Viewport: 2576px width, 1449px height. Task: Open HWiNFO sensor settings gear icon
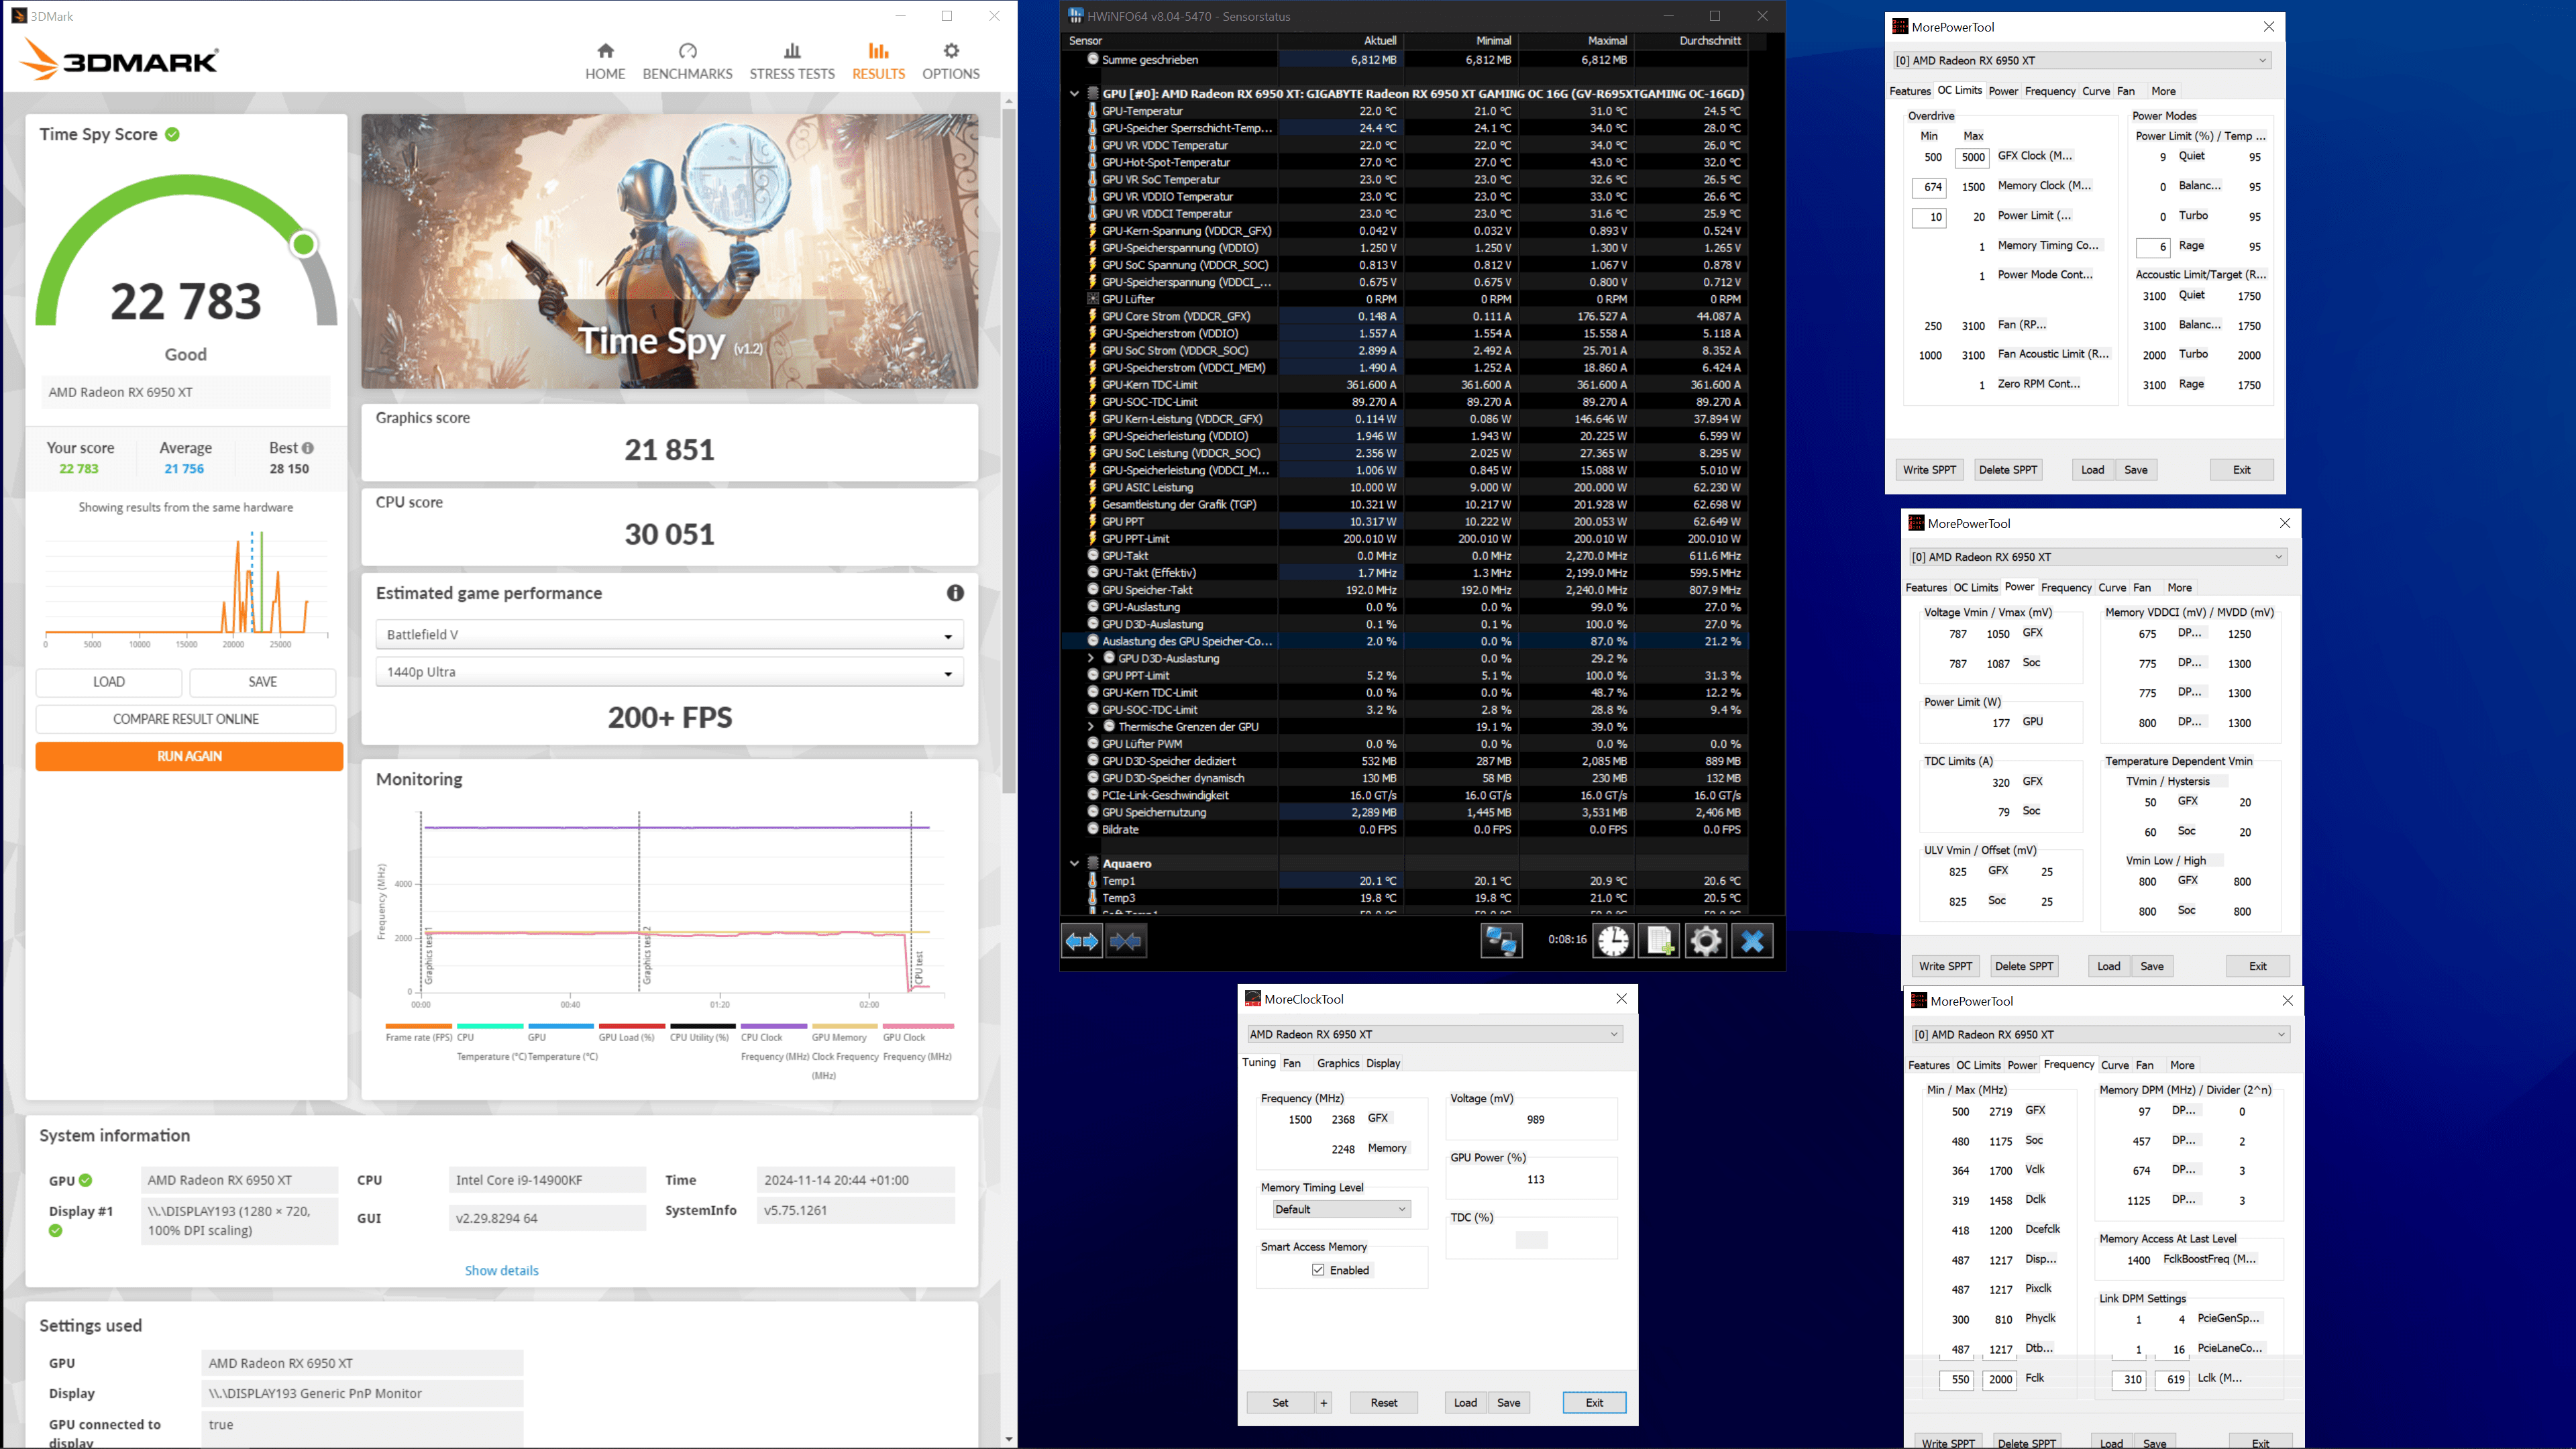(x=1706, y=941)
